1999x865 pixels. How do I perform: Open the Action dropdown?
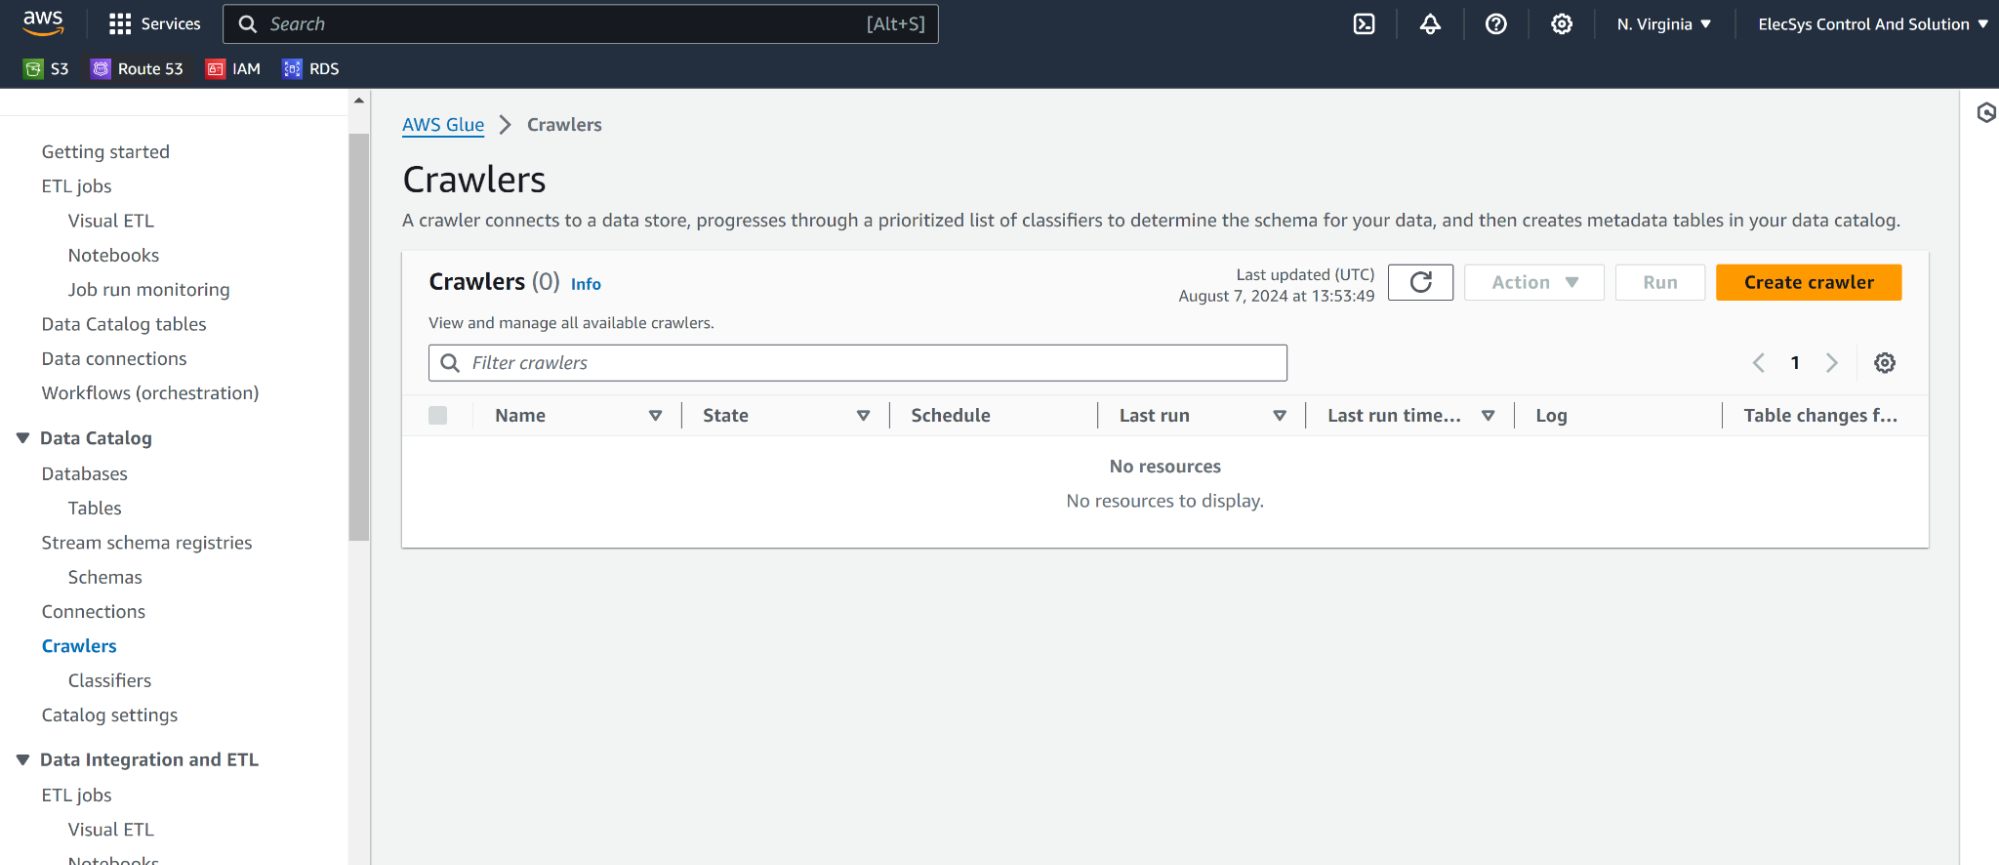coord(1534,283)
